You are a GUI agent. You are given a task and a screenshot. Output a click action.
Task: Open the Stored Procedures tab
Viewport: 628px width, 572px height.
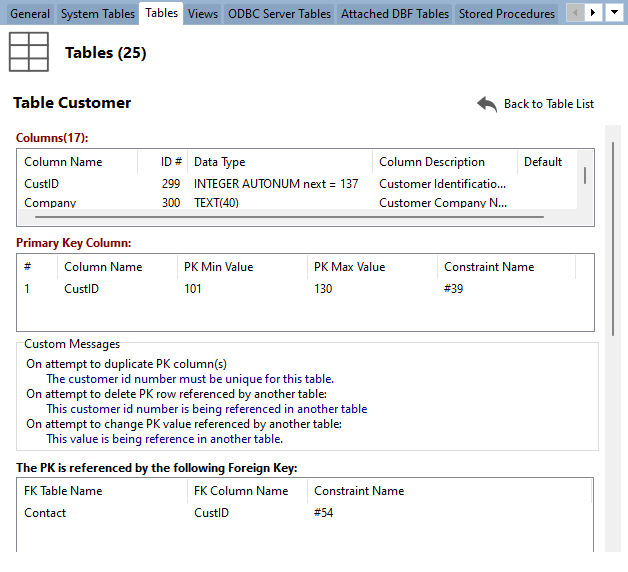(x=507, y=14)
